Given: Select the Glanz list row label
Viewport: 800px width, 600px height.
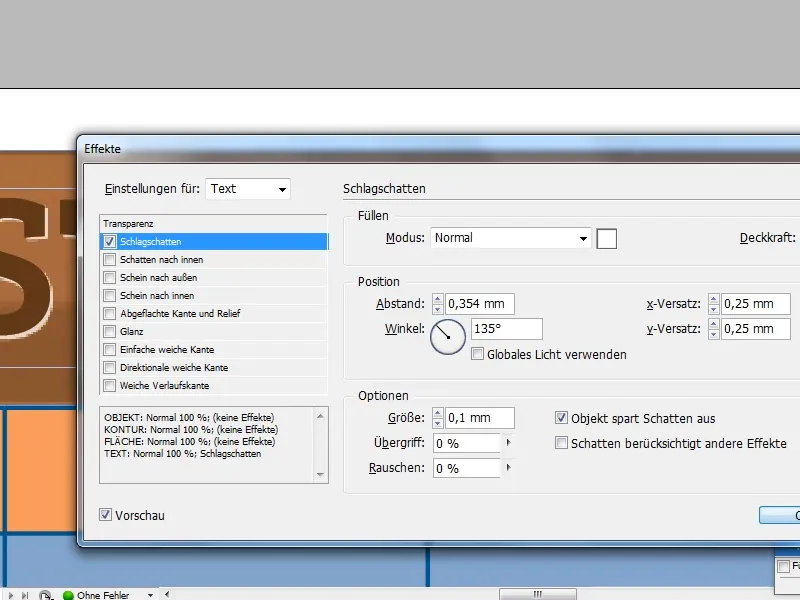Looking at the screenshot, I should 132,332.
